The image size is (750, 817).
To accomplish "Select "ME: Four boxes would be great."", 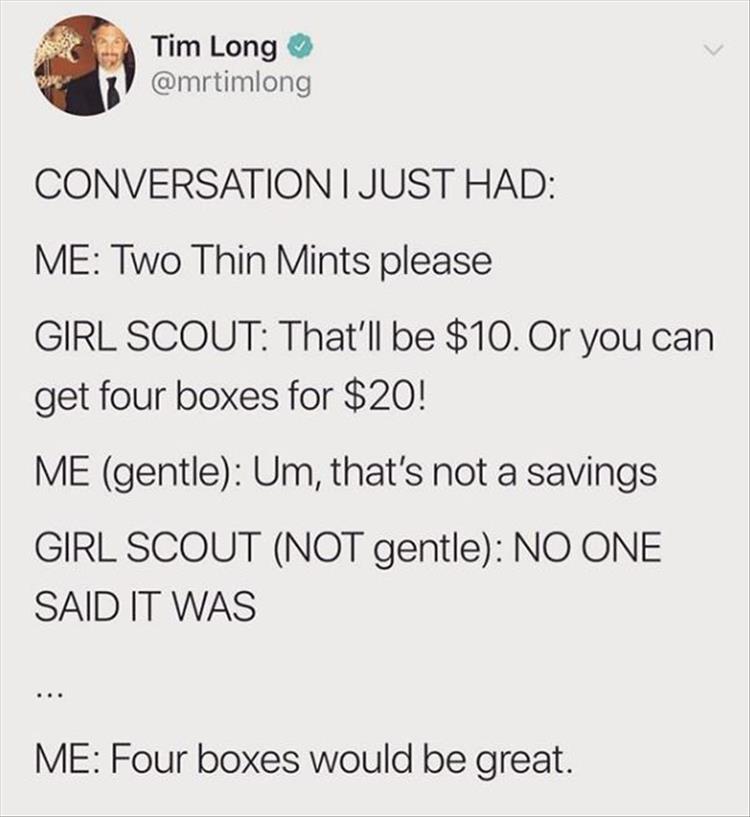I will tap(303, 759).
